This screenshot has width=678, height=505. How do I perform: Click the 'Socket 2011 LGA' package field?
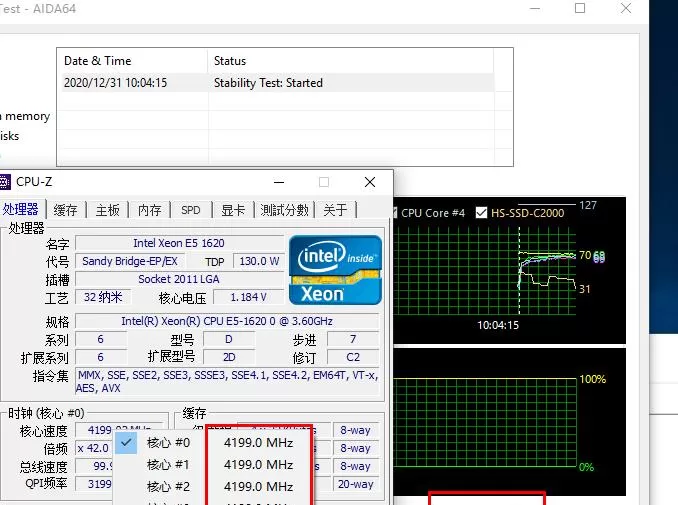[179, 279]
